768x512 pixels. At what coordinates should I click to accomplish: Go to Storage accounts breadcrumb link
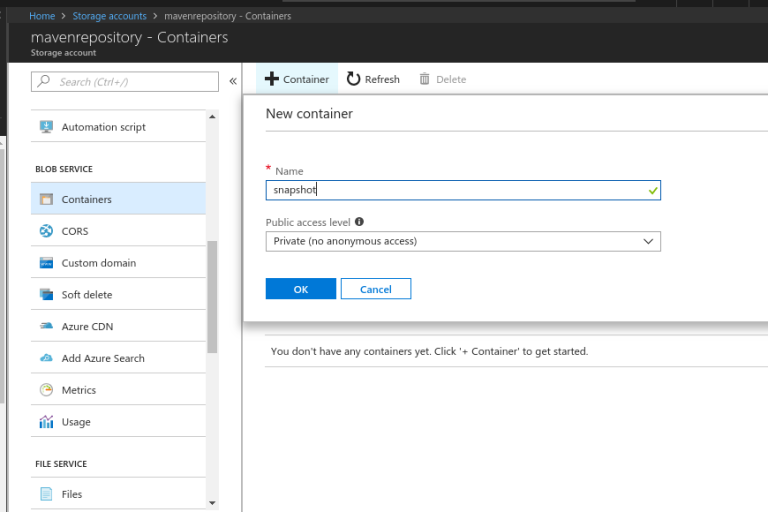[x=110, y=16]
